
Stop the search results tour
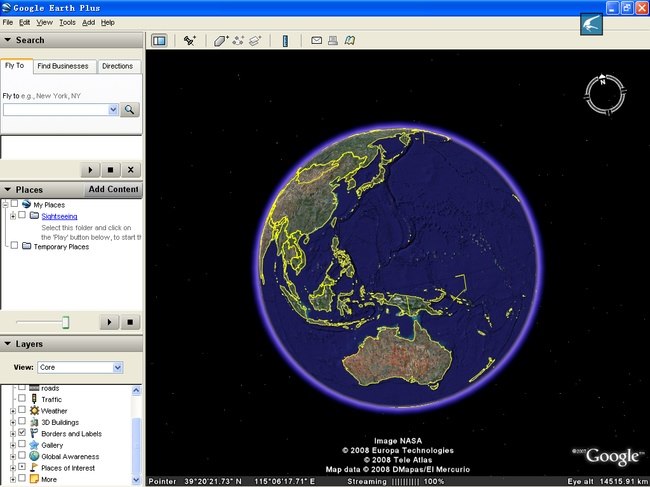110,170
